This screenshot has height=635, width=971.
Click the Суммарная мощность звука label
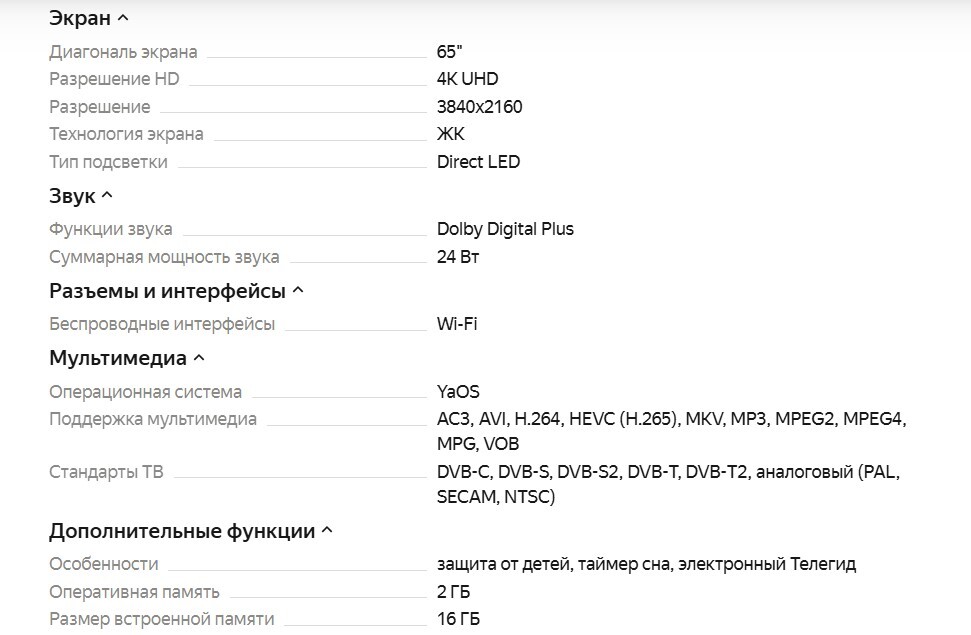pos(164,257)
